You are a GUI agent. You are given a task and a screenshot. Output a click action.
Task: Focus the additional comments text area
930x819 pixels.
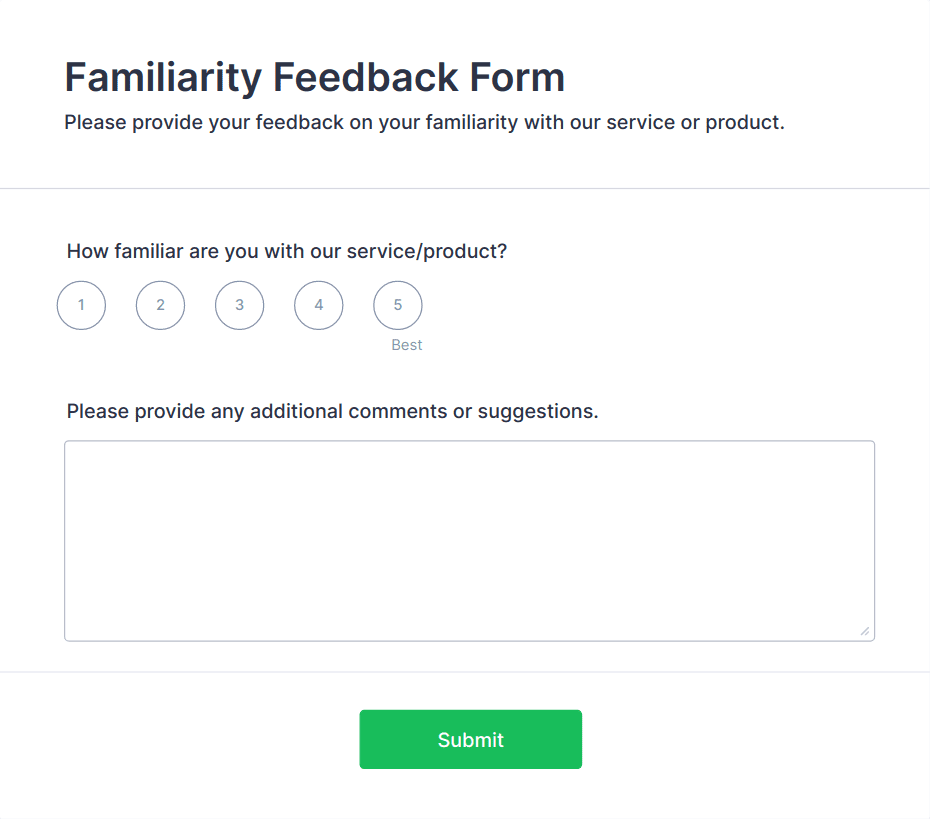[469, 540]
